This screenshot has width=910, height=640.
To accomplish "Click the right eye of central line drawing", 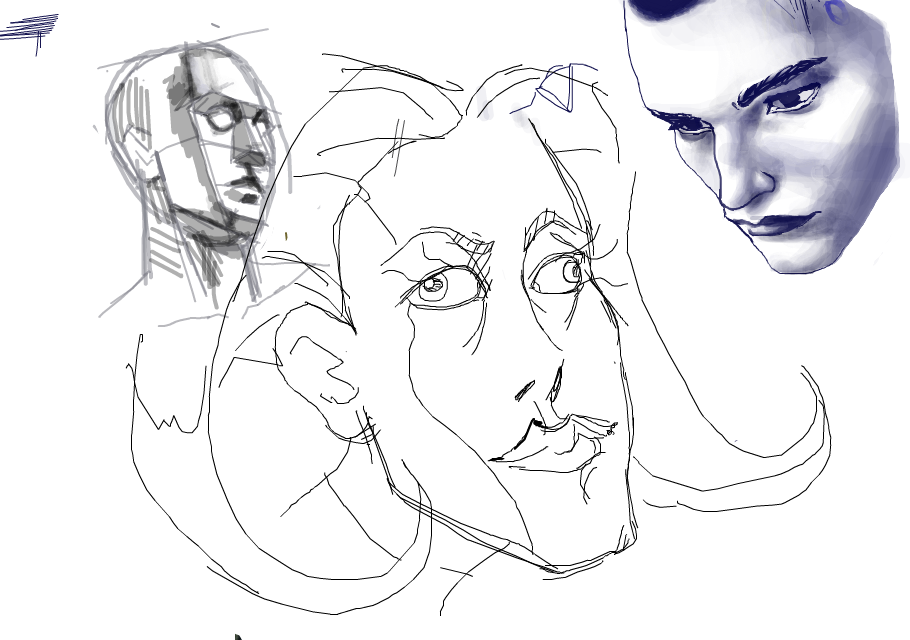I will pyautogui.click(x=563, y=273).
